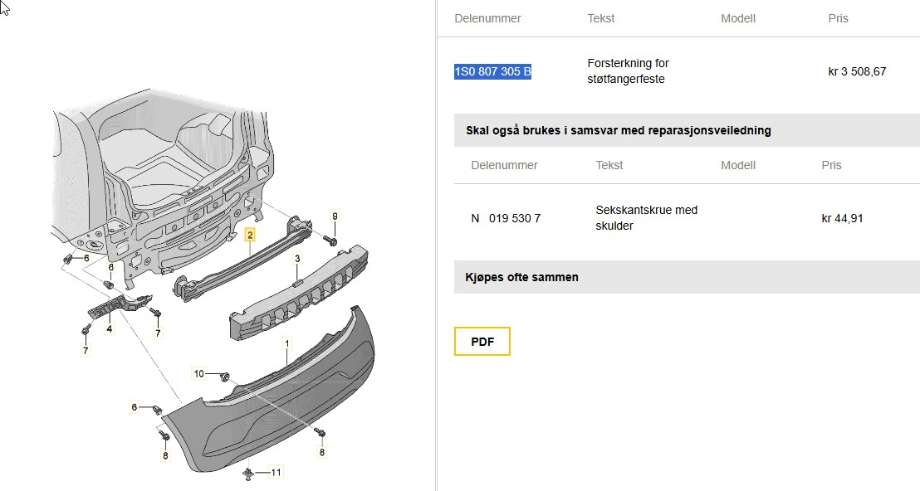Click top 'Tekst' column header
Viewport: 920px width, 491px height.
click(x=601, y=18)
